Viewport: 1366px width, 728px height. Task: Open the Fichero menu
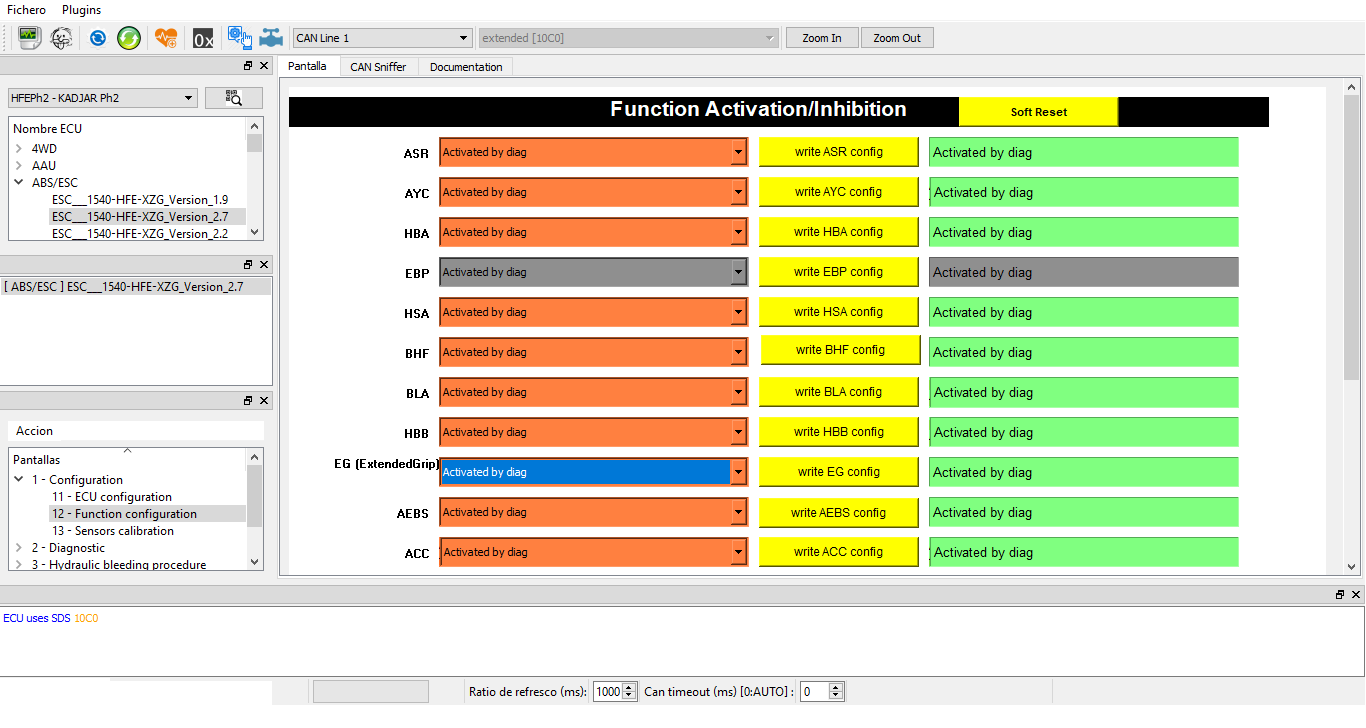pos(27,10)
